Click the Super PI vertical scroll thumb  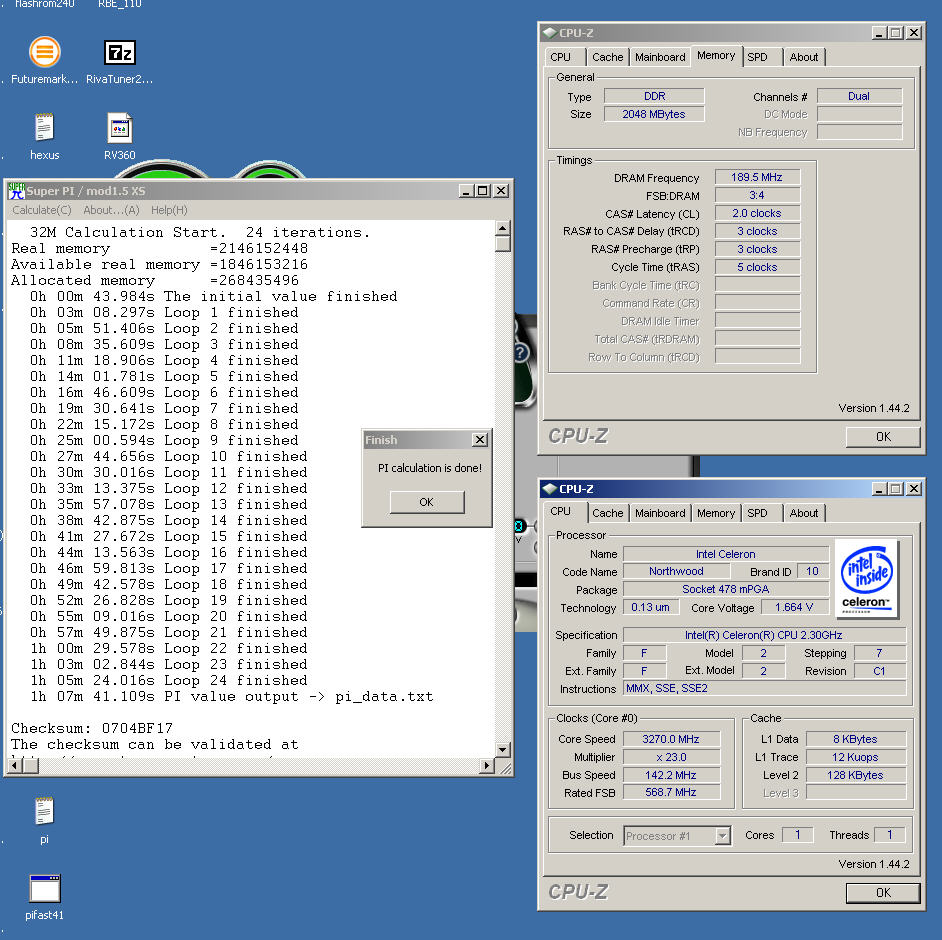(503, 243)
